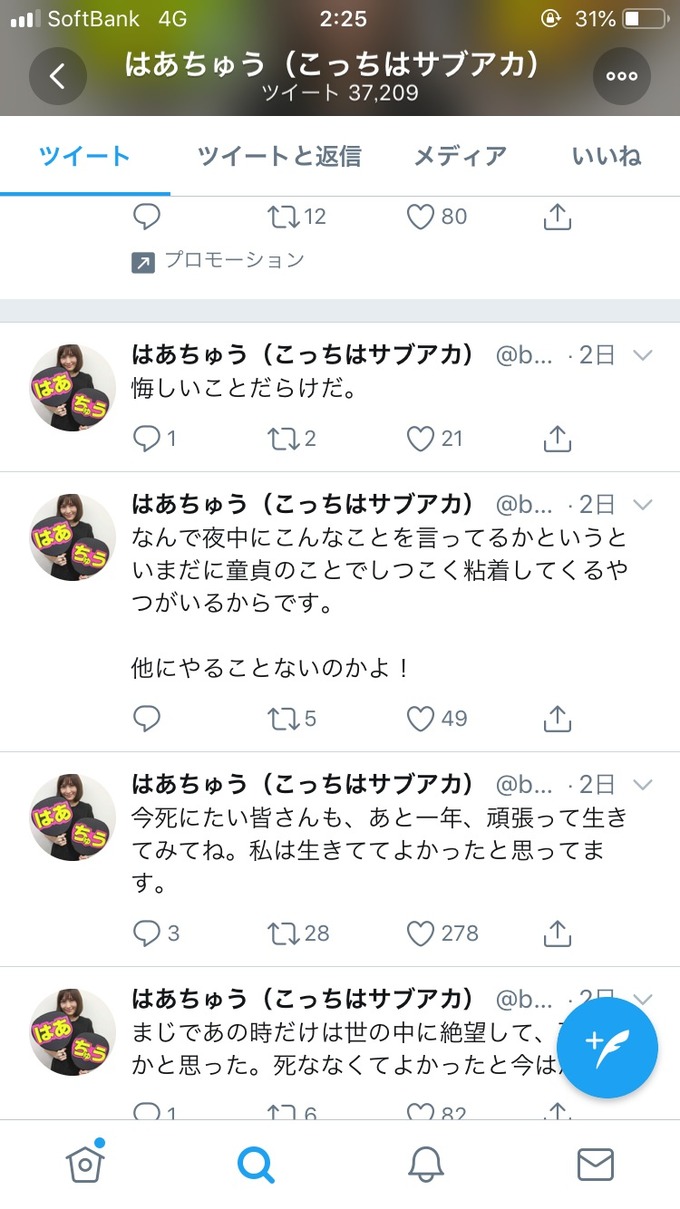
Task: Share the tweet with 21 likes
Action: tap(557, 438)
